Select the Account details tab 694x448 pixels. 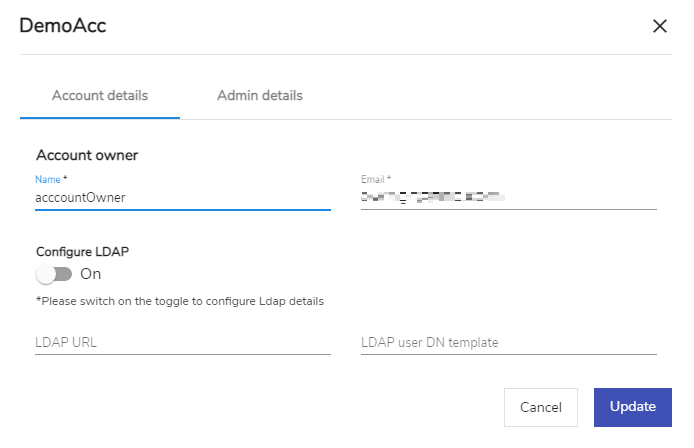point(100,96)
